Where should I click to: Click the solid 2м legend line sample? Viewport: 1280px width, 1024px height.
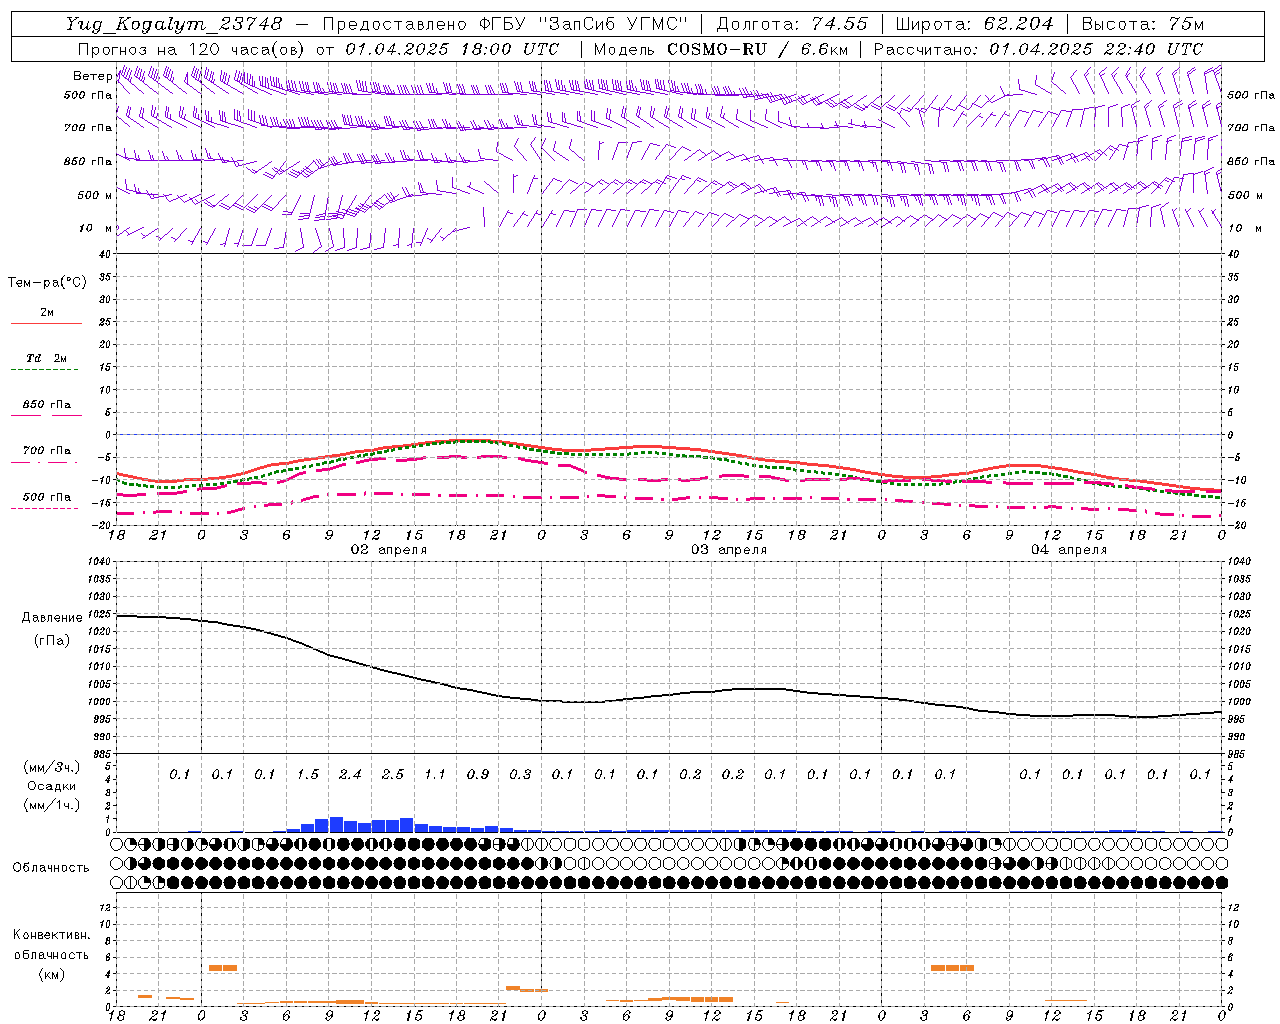[x=46, y=324]
